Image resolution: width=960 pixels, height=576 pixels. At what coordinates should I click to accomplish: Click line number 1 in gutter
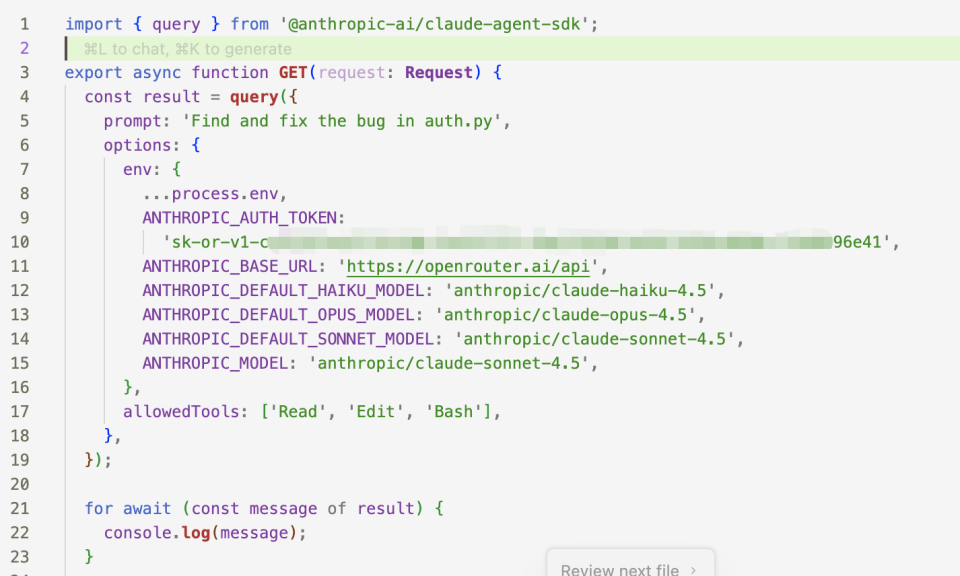pyautogui.click(x=24, y=24)
